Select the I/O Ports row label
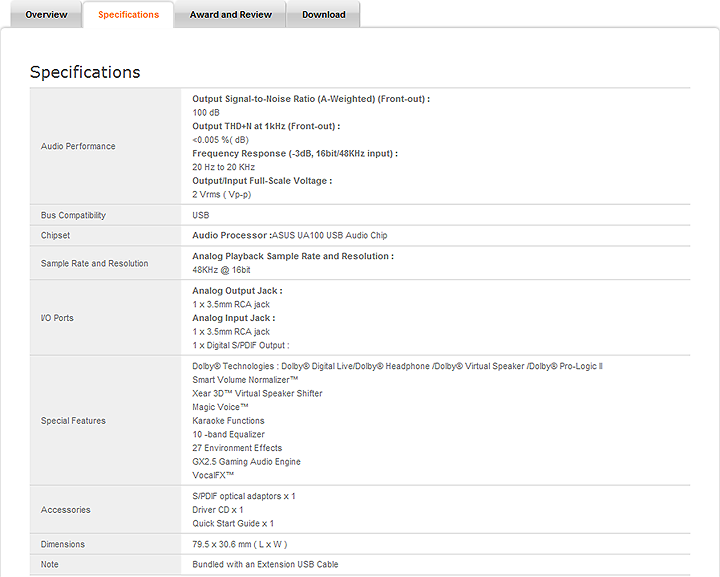This screenshot has height=577, width=720. (x=57, y=318)
